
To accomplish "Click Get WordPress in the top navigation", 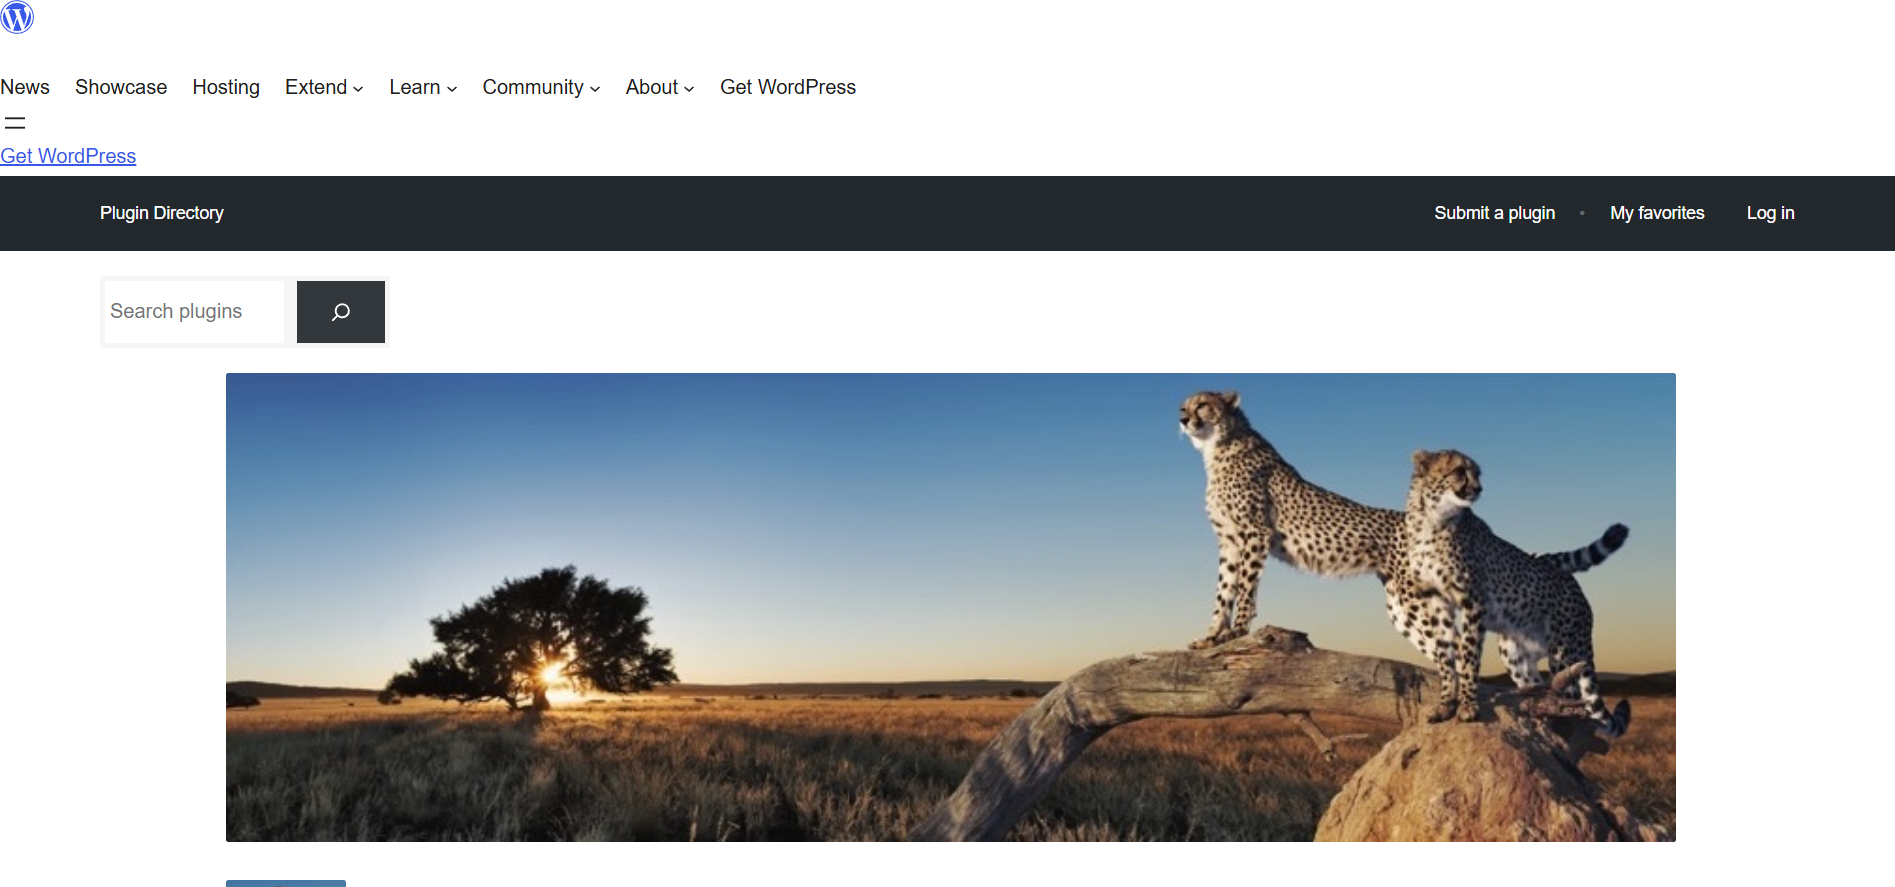I will tap(788, 88).
